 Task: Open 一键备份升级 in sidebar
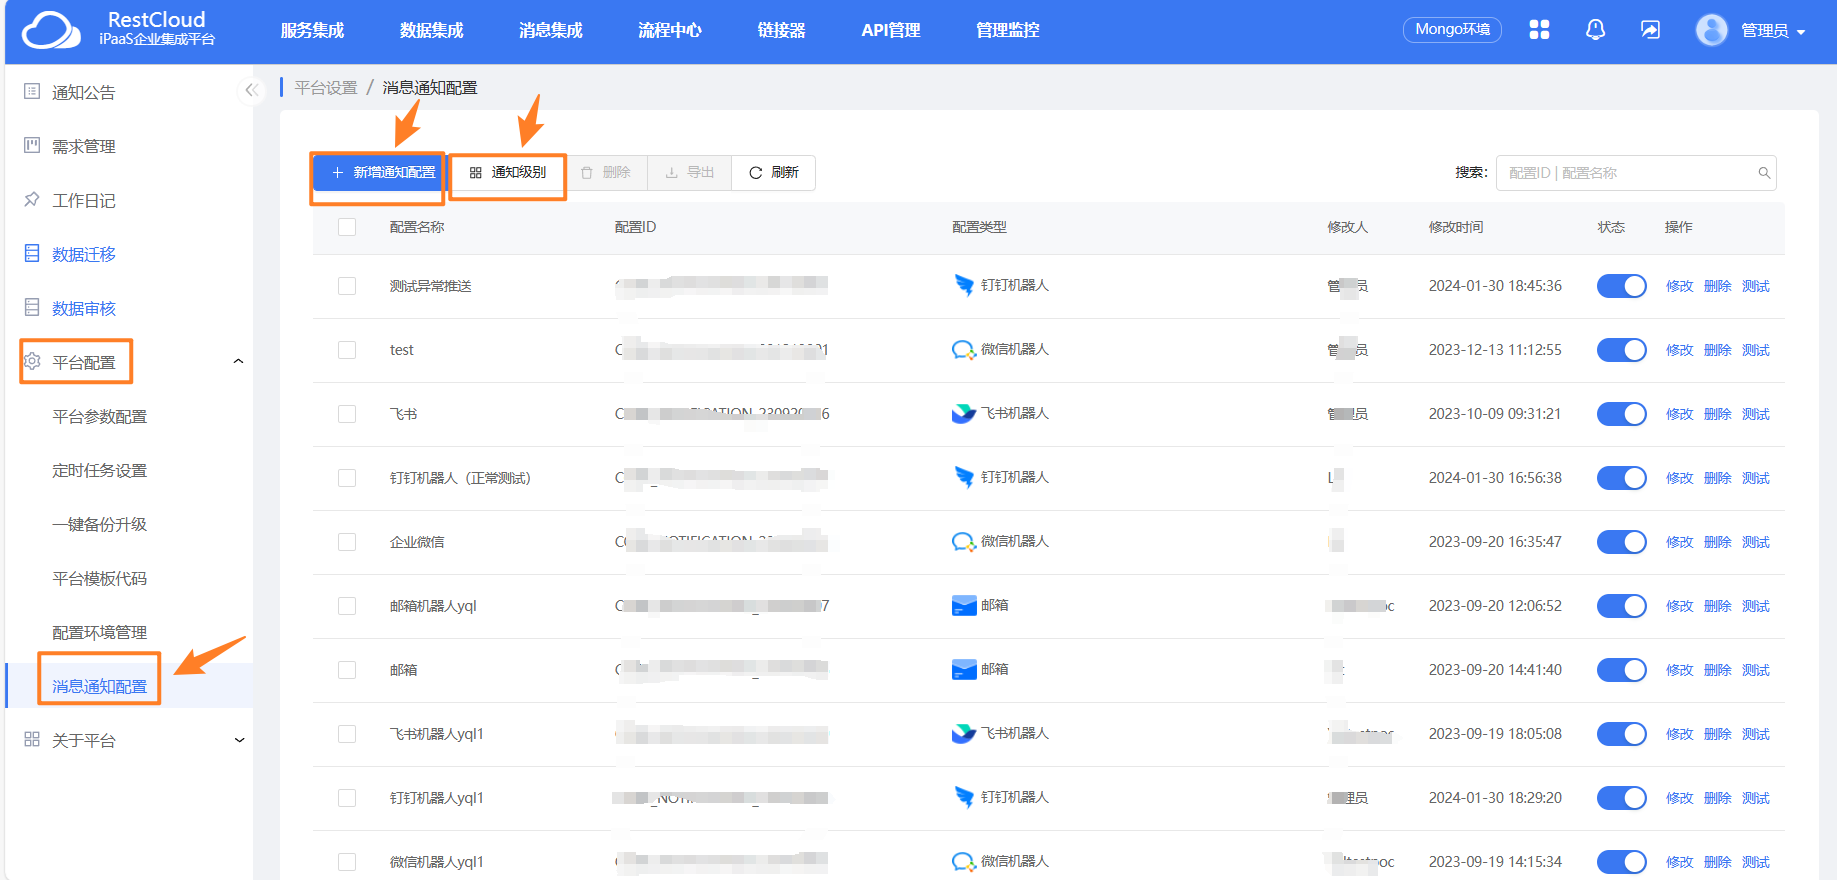100,524
